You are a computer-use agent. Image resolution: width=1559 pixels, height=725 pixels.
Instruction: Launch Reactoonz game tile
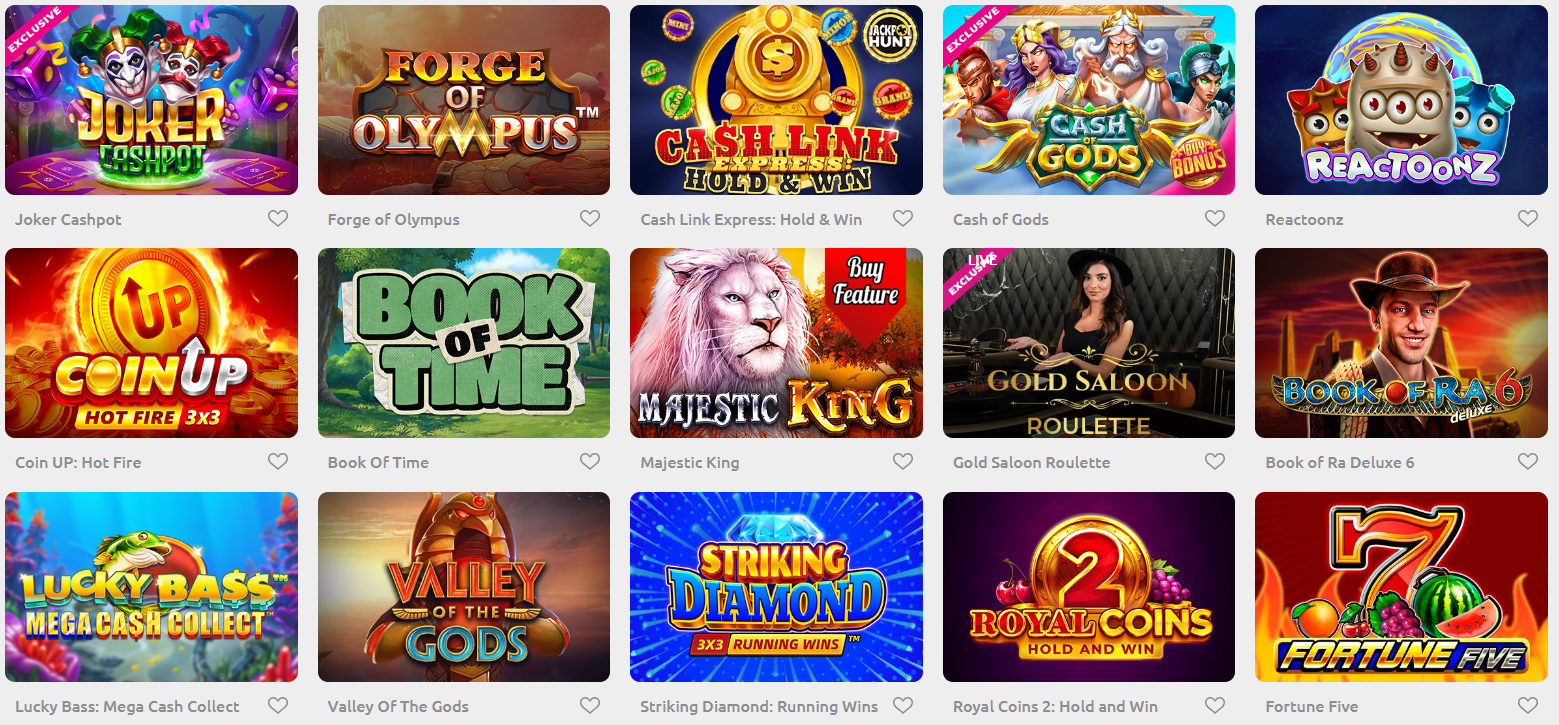1401,100
